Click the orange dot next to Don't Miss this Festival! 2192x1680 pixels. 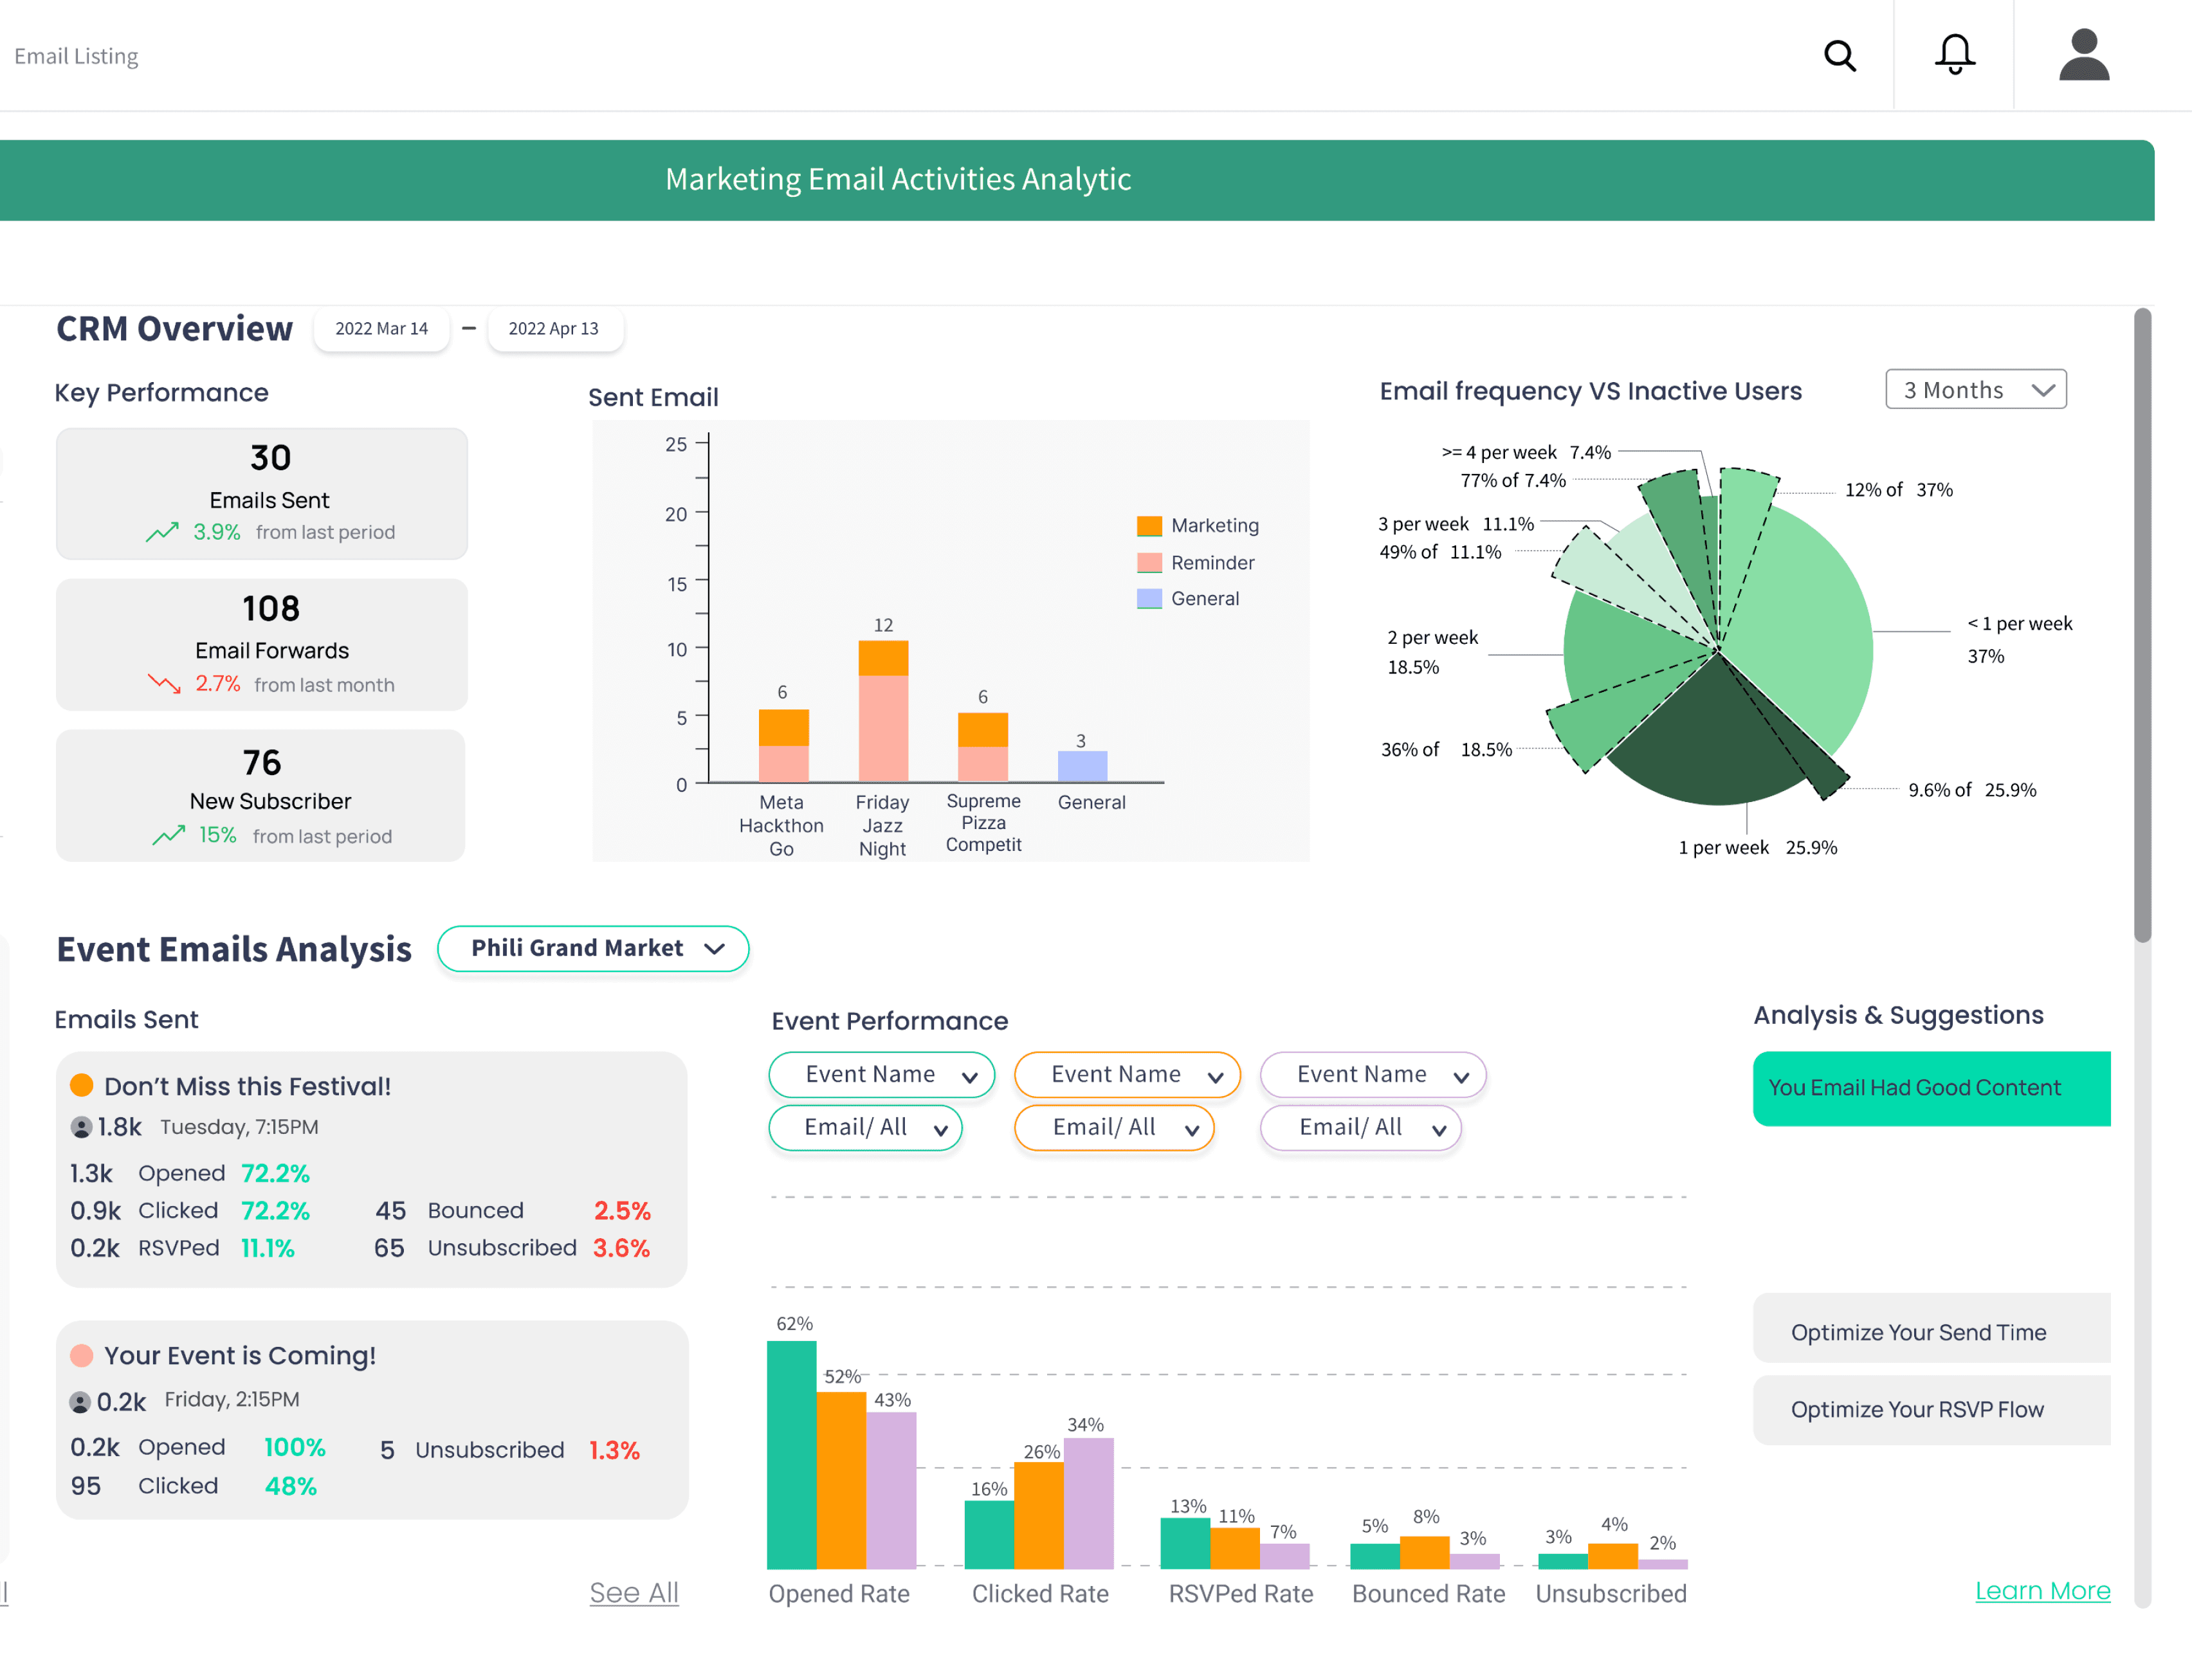(x=82, y=1085)
